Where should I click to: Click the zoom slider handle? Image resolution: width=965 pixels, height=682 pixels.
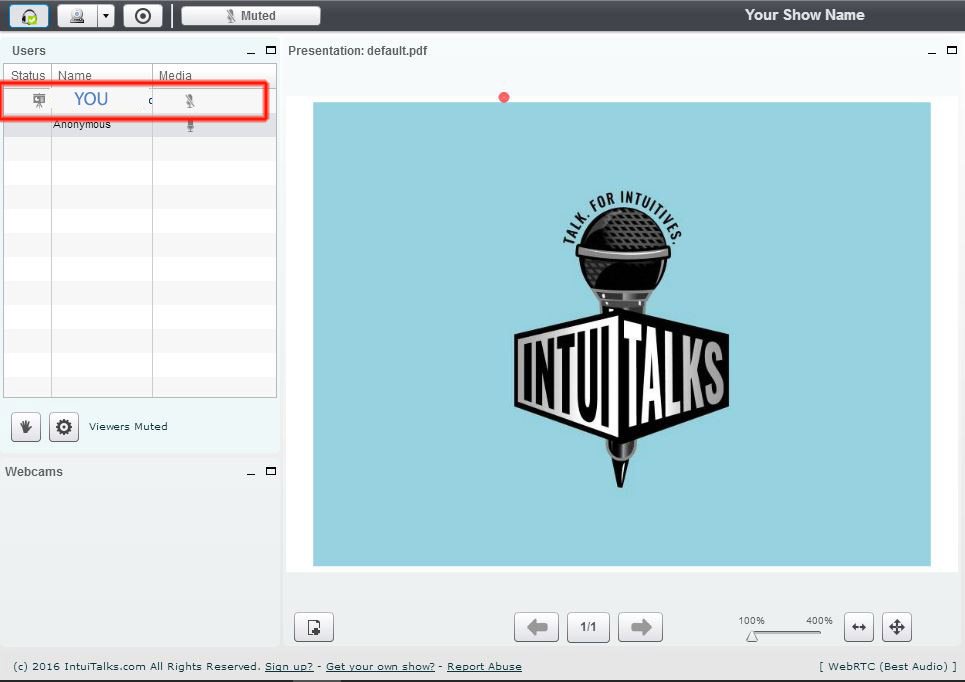click(x=751, y=636)
